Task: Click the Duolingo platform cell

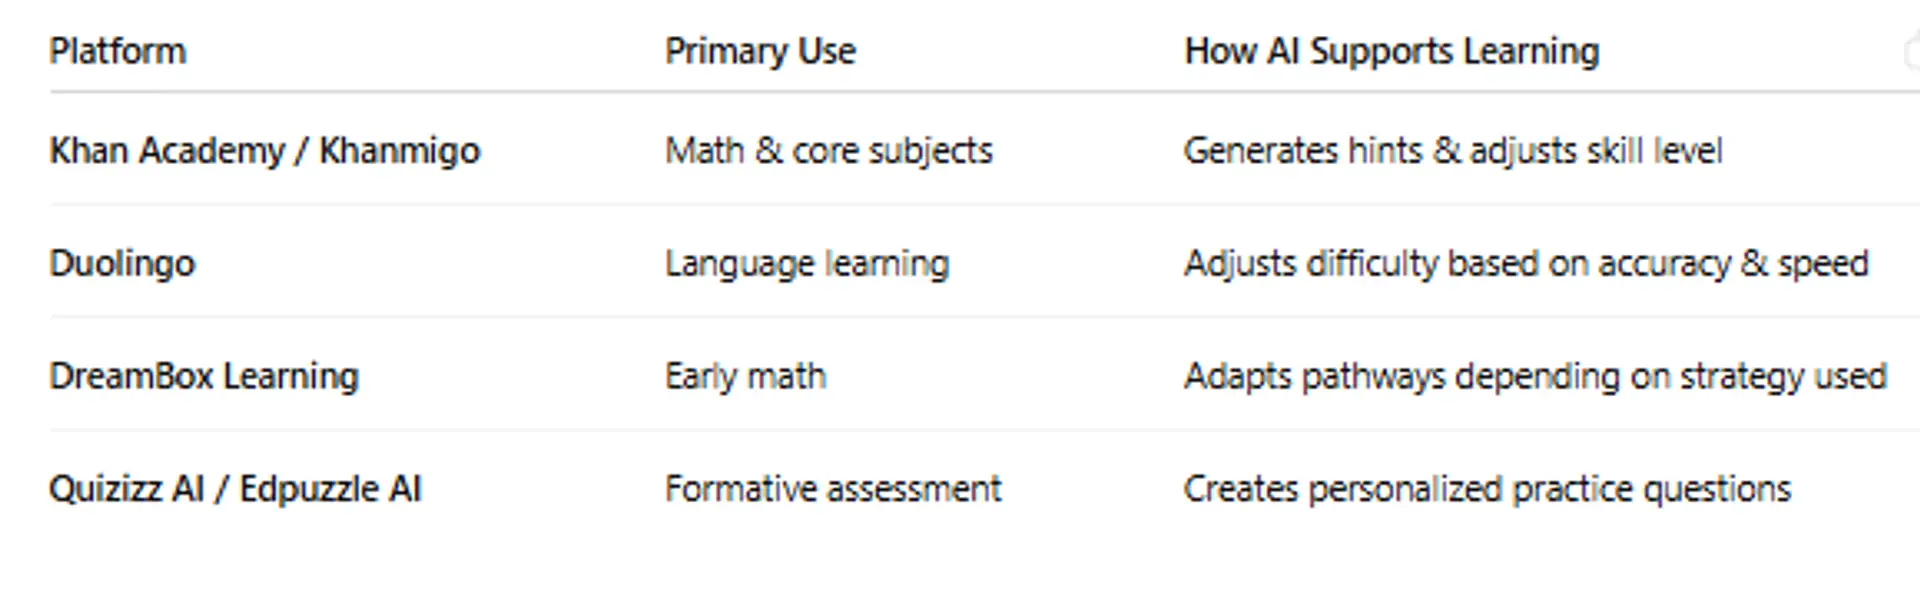Action: (122, 264)
